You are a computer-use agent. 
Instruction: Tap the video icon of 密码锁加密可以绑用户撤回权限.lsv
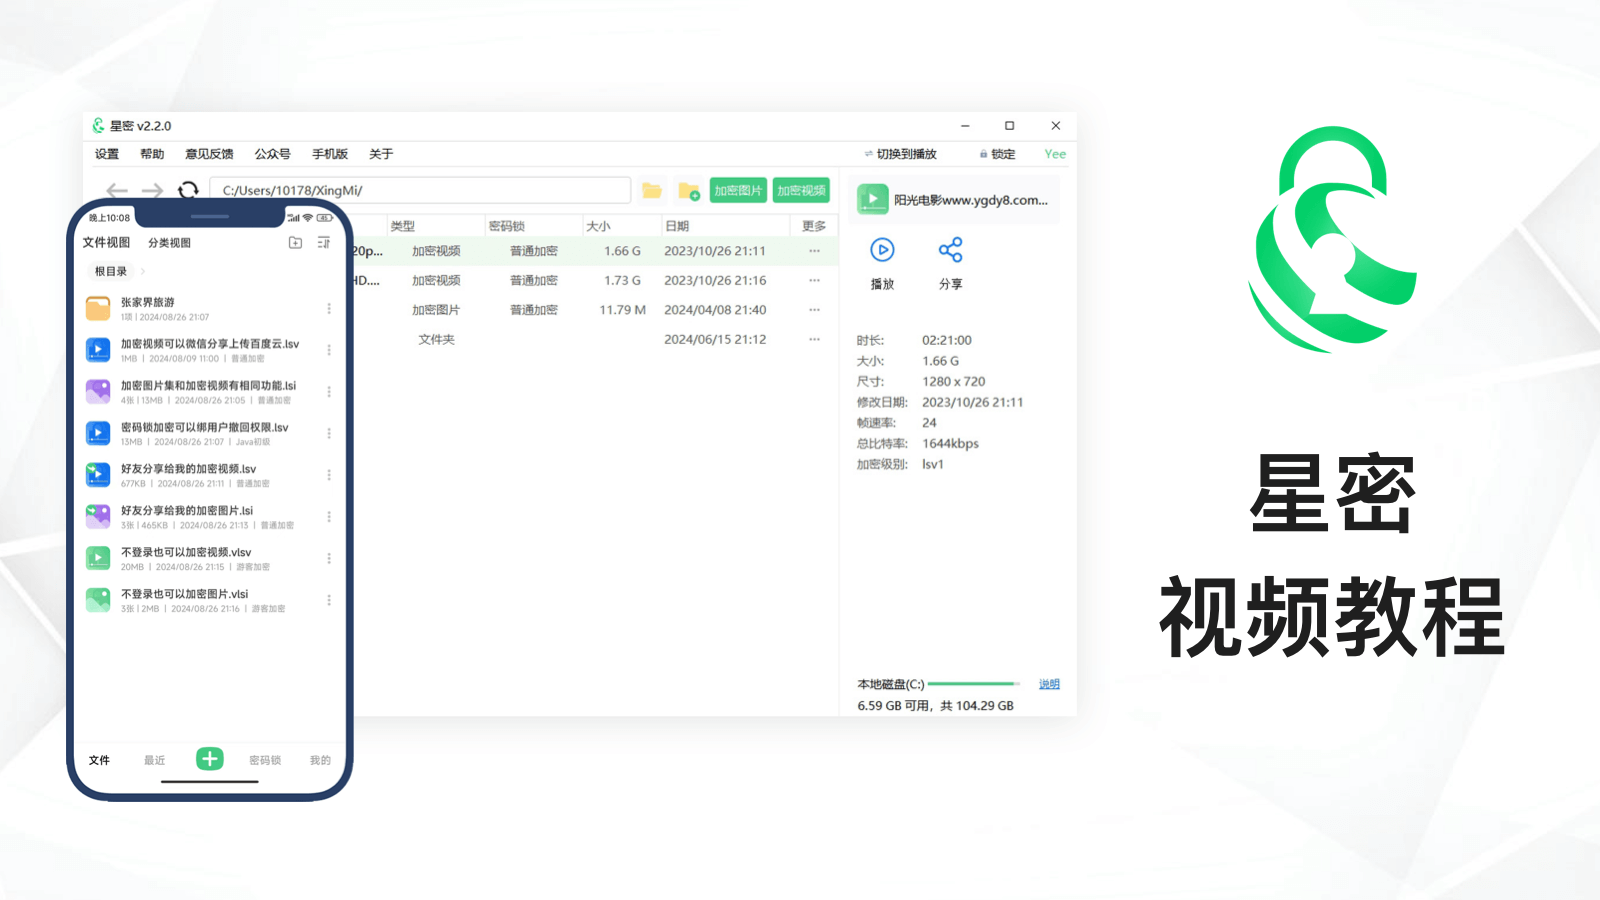point(98,433)
